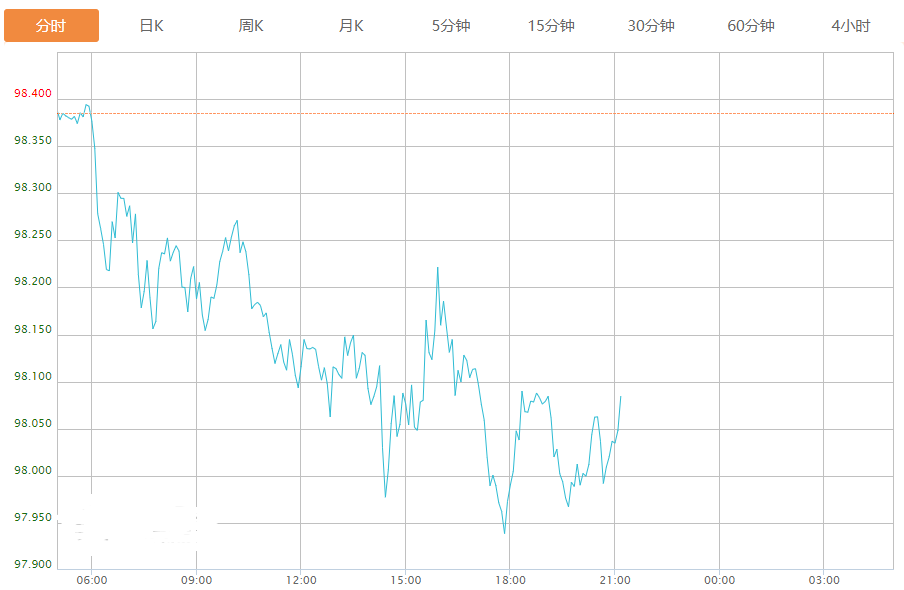Click the 12:00 time axis marker
904x590 pixels.
coord(301,580)
